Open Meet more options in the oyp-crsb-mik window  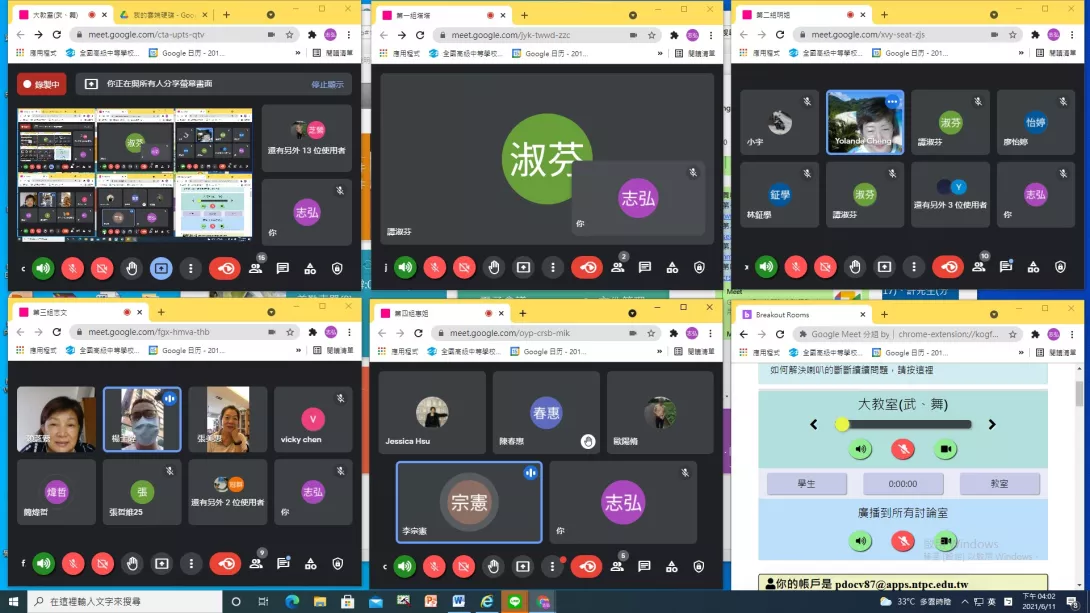[x=552, y=566]
